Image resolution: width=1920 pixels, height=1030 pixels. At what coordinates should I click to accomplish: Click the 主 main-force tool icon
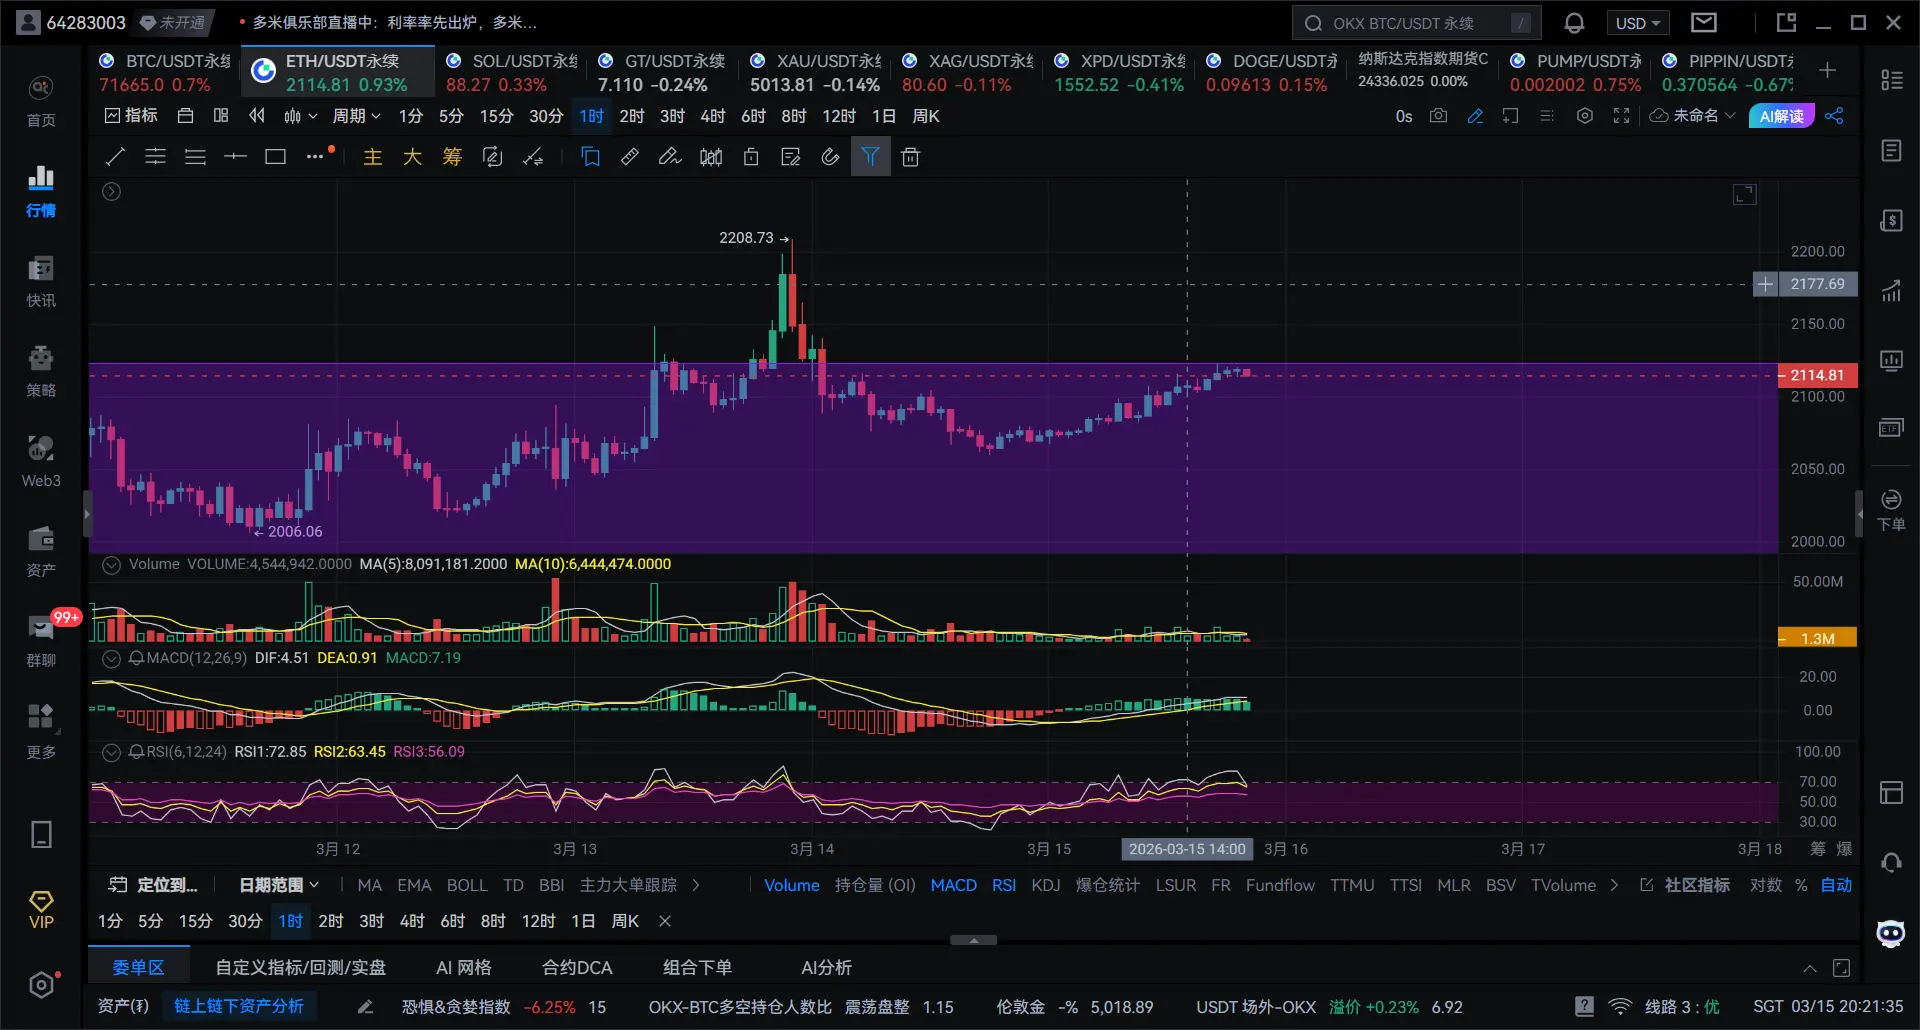tap(373, 156)
